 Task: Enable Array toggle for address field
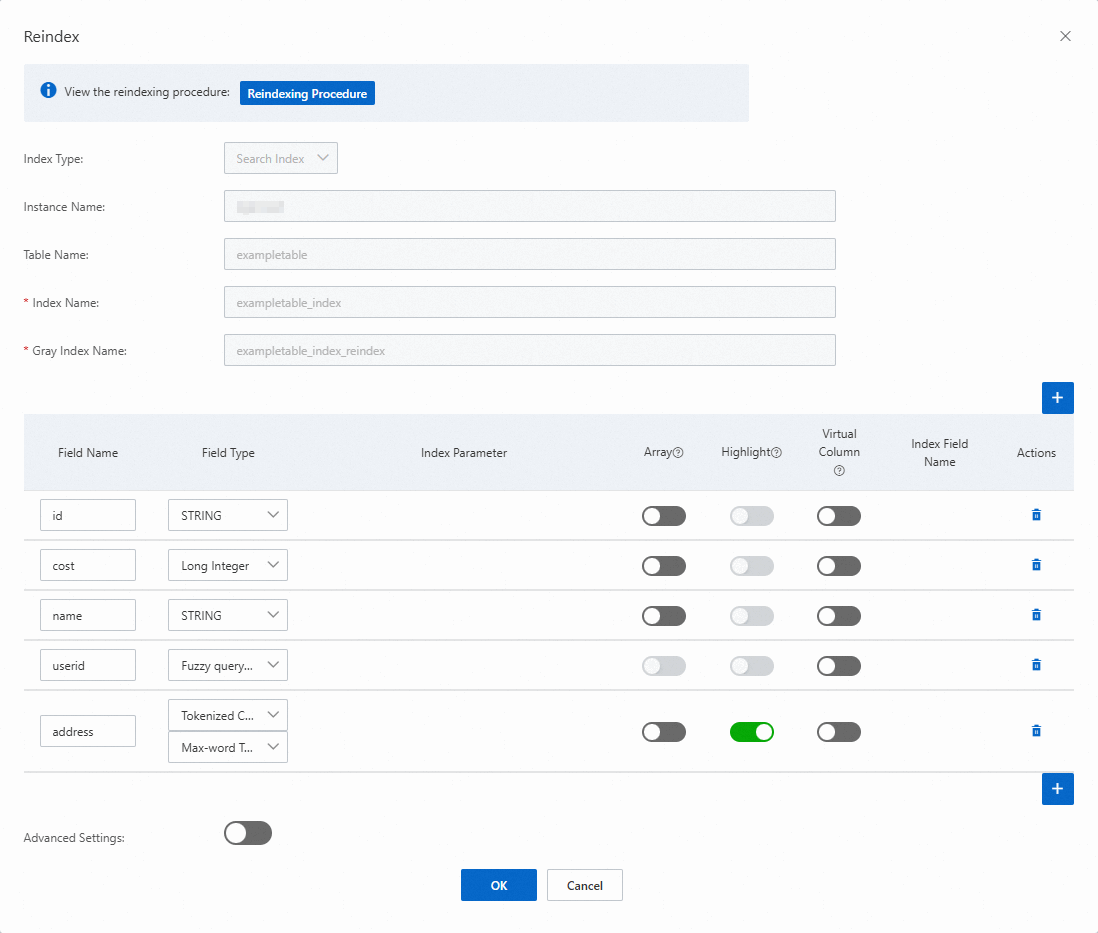click(x=664, y=732)
